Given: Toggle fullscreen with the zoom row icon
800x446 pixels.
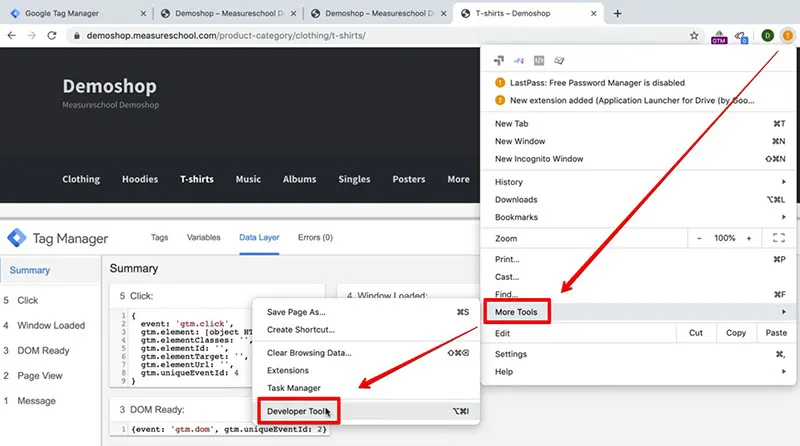Looking at the screenshot, I should click(779, 238).
